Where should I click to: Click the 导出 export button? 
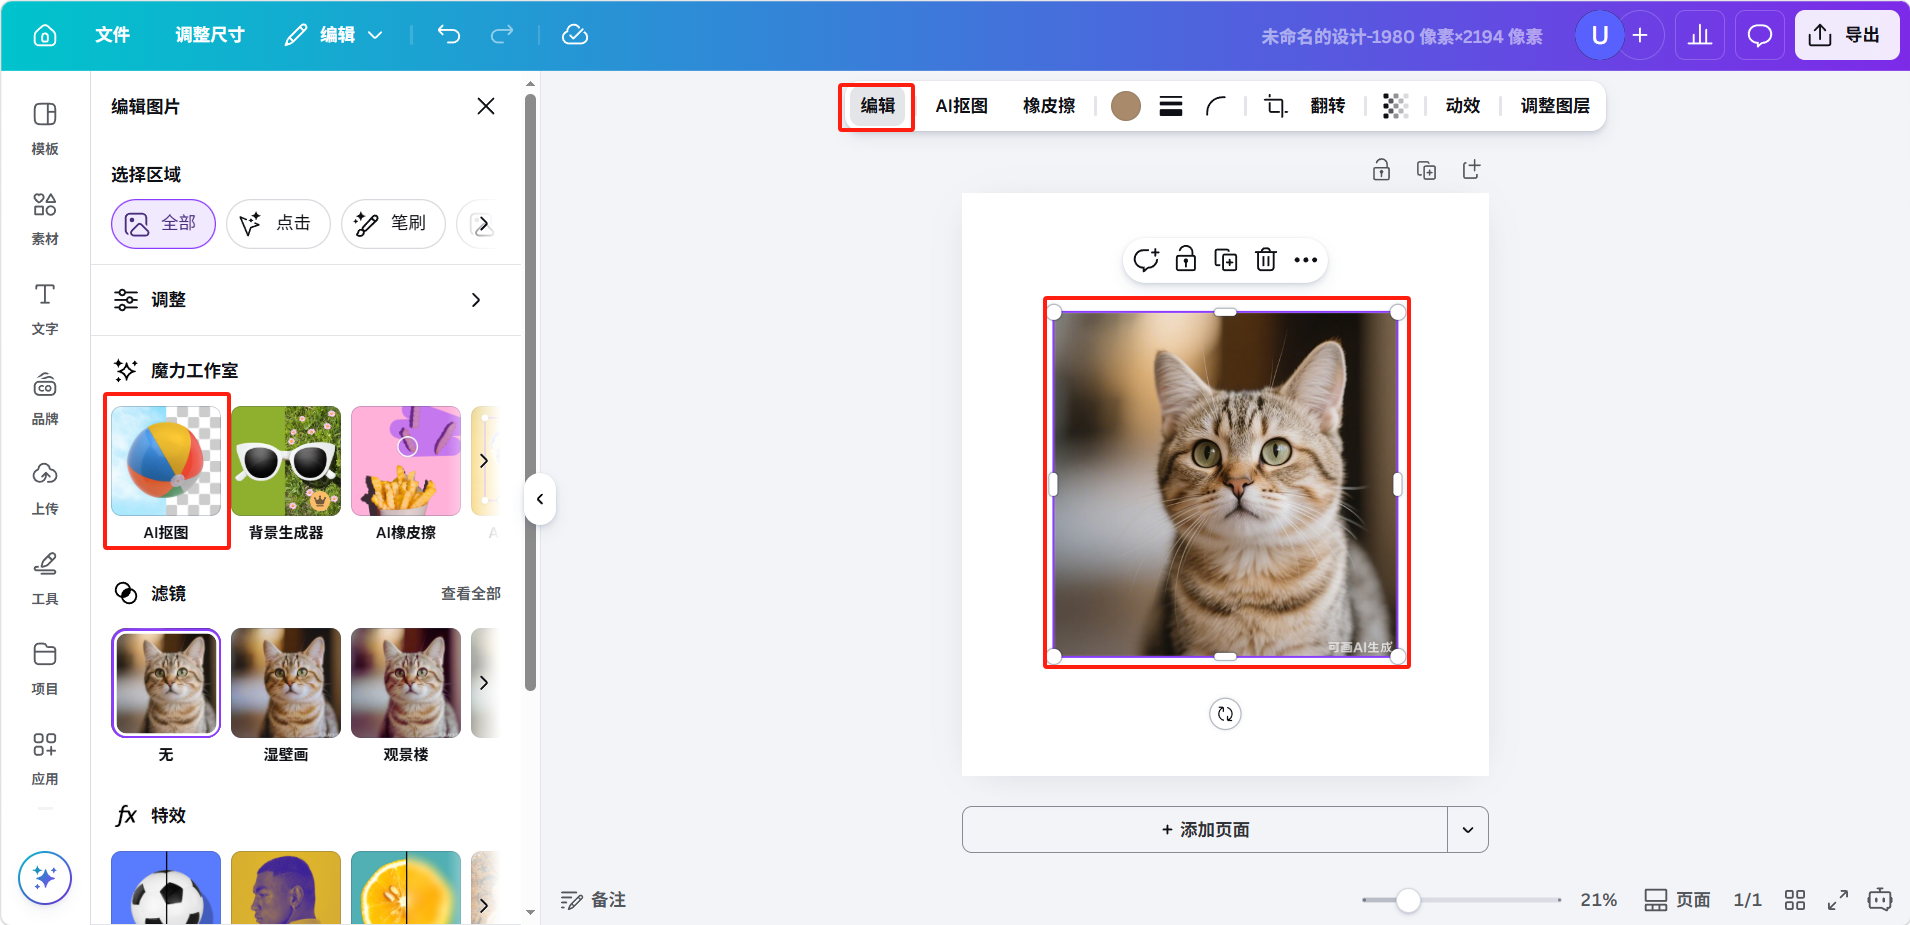[x=1846, y=35]
